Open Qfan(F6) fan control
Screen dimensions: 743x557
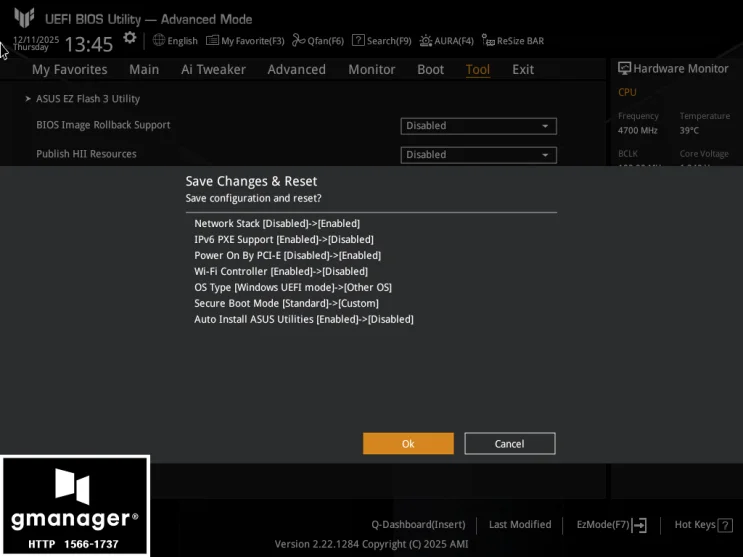pyautogui.click(x=318, y=41)
